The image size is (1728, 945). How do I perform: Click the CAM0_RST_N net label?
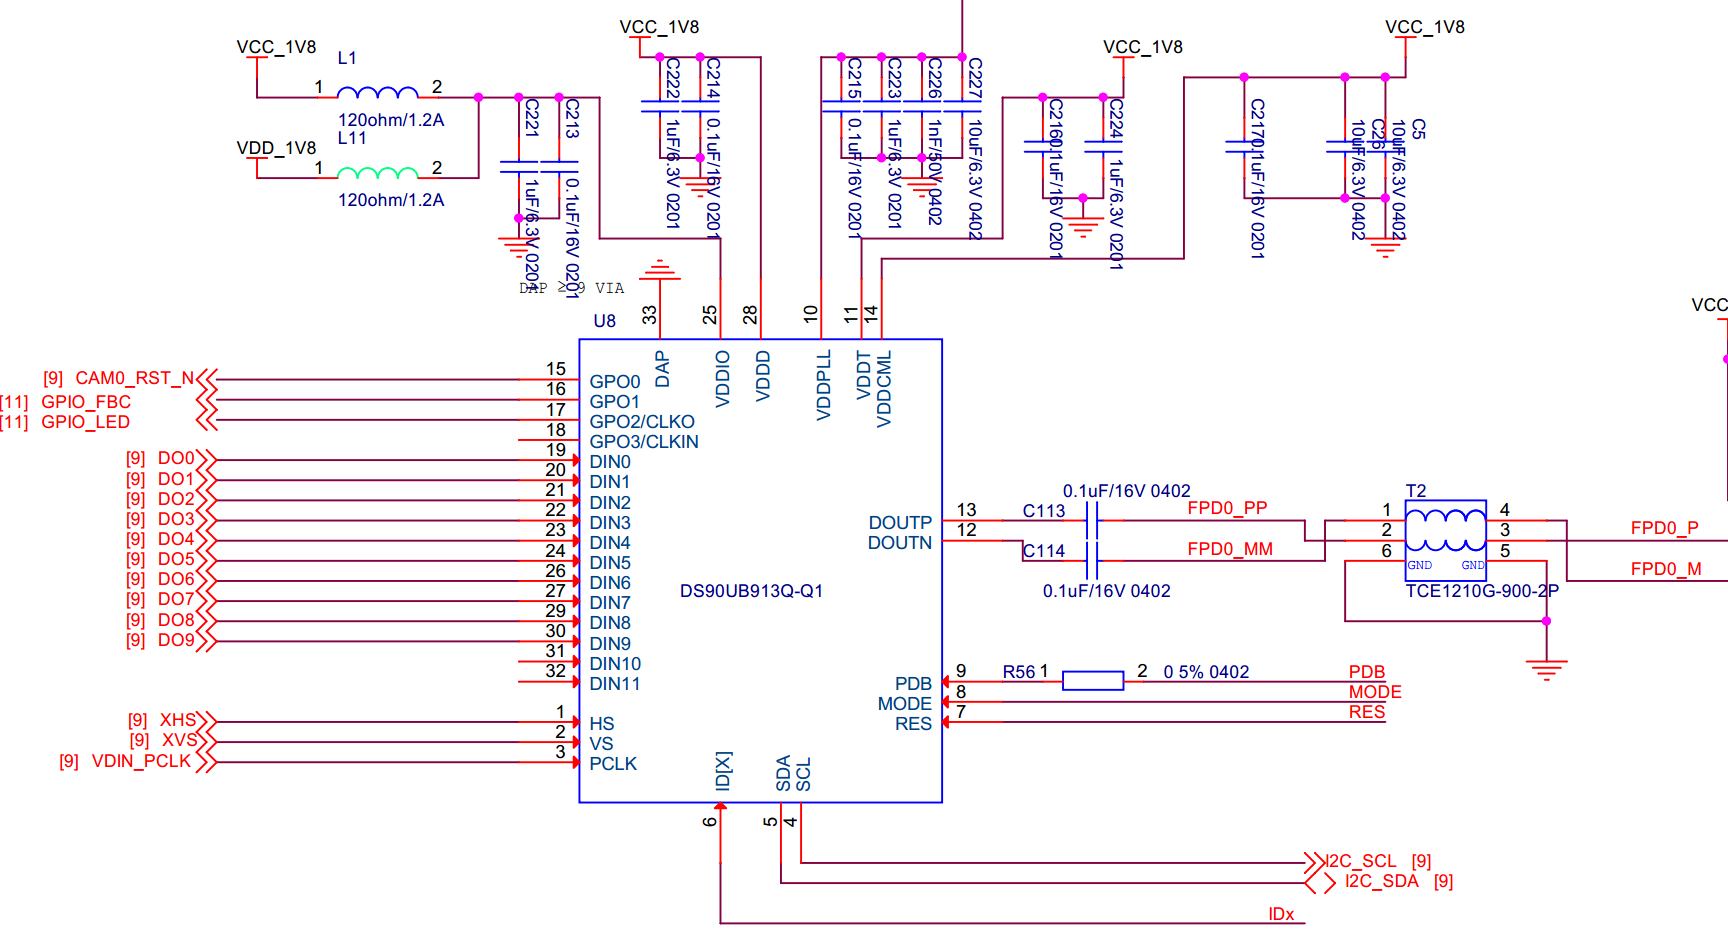pos(135,378)
